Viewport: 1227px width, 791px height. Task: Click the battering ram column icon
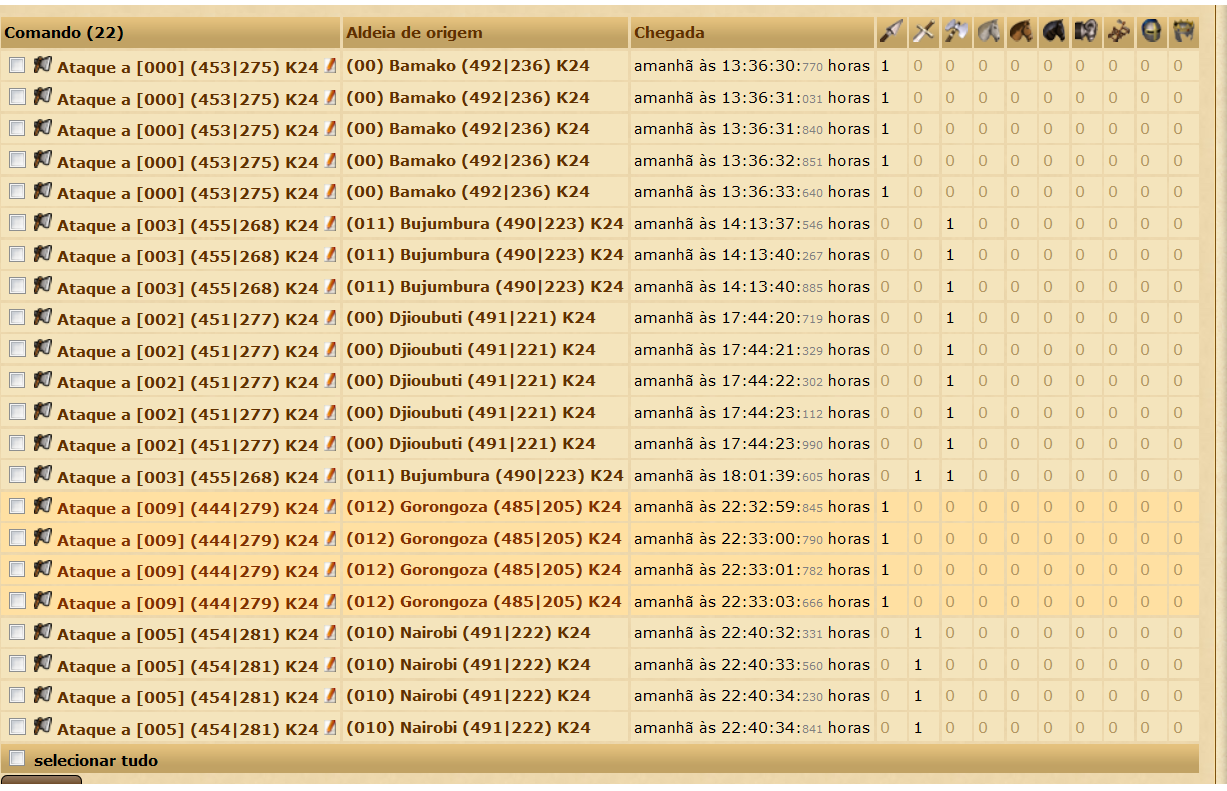pyautogui.click(x=1086, y=32)
